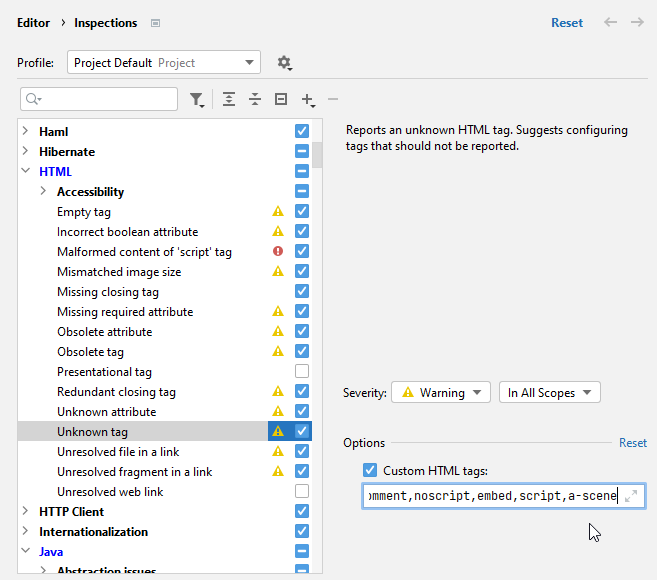657x580 pixels.
Task: Select the Unresolved web link inspection
Action: click(110, 492)
